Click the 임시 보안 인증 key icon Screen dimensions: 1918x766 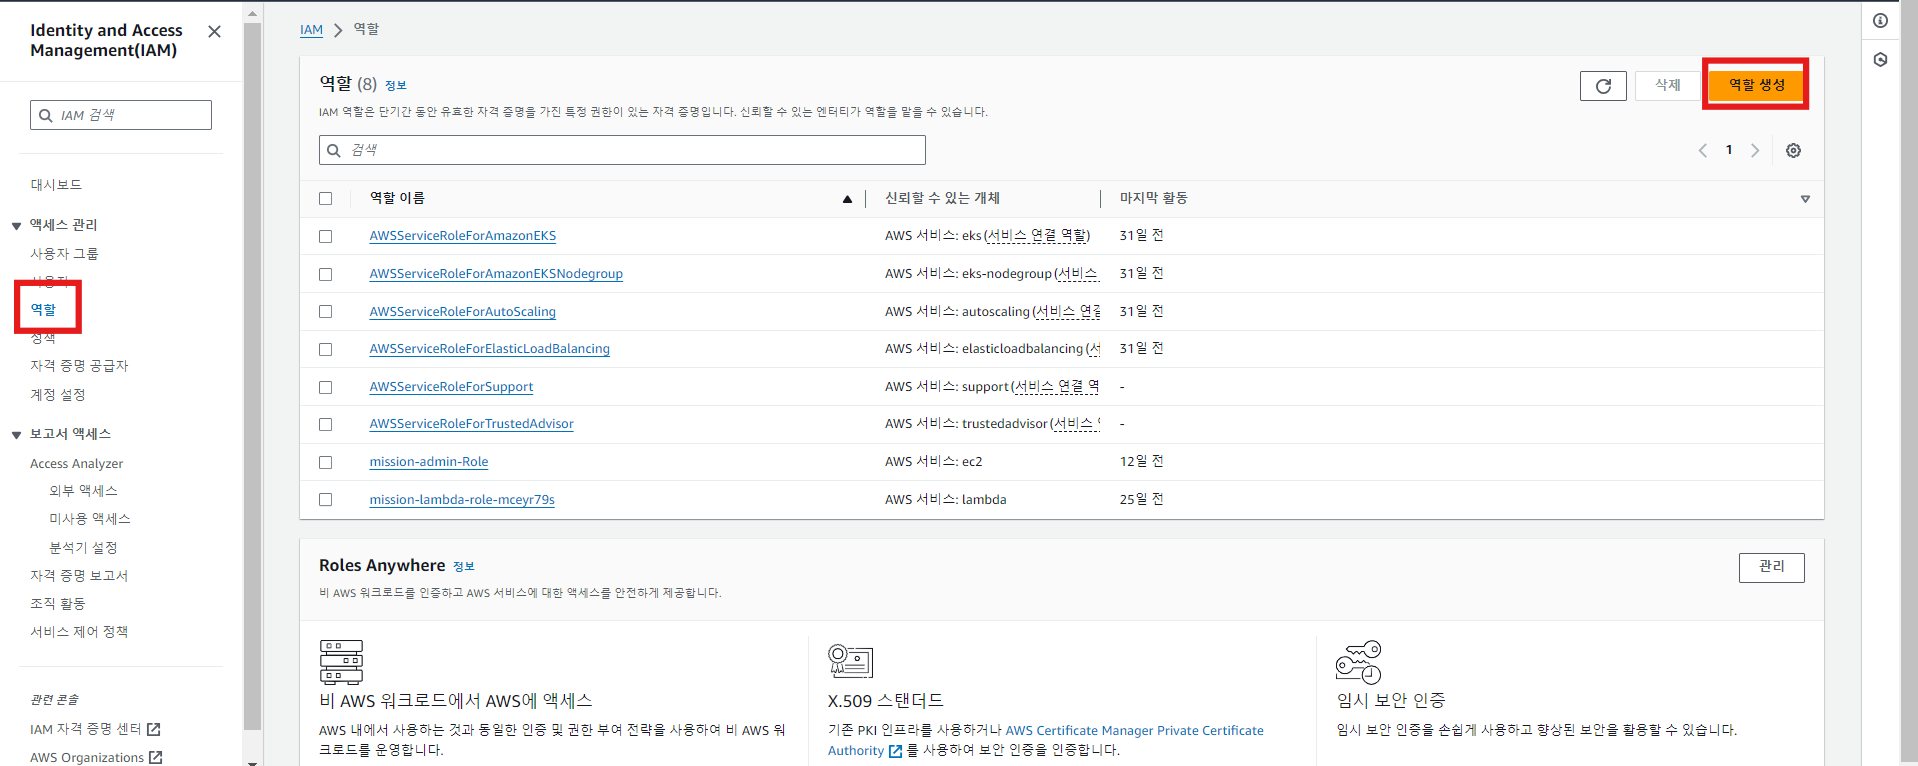(1359, 662)
